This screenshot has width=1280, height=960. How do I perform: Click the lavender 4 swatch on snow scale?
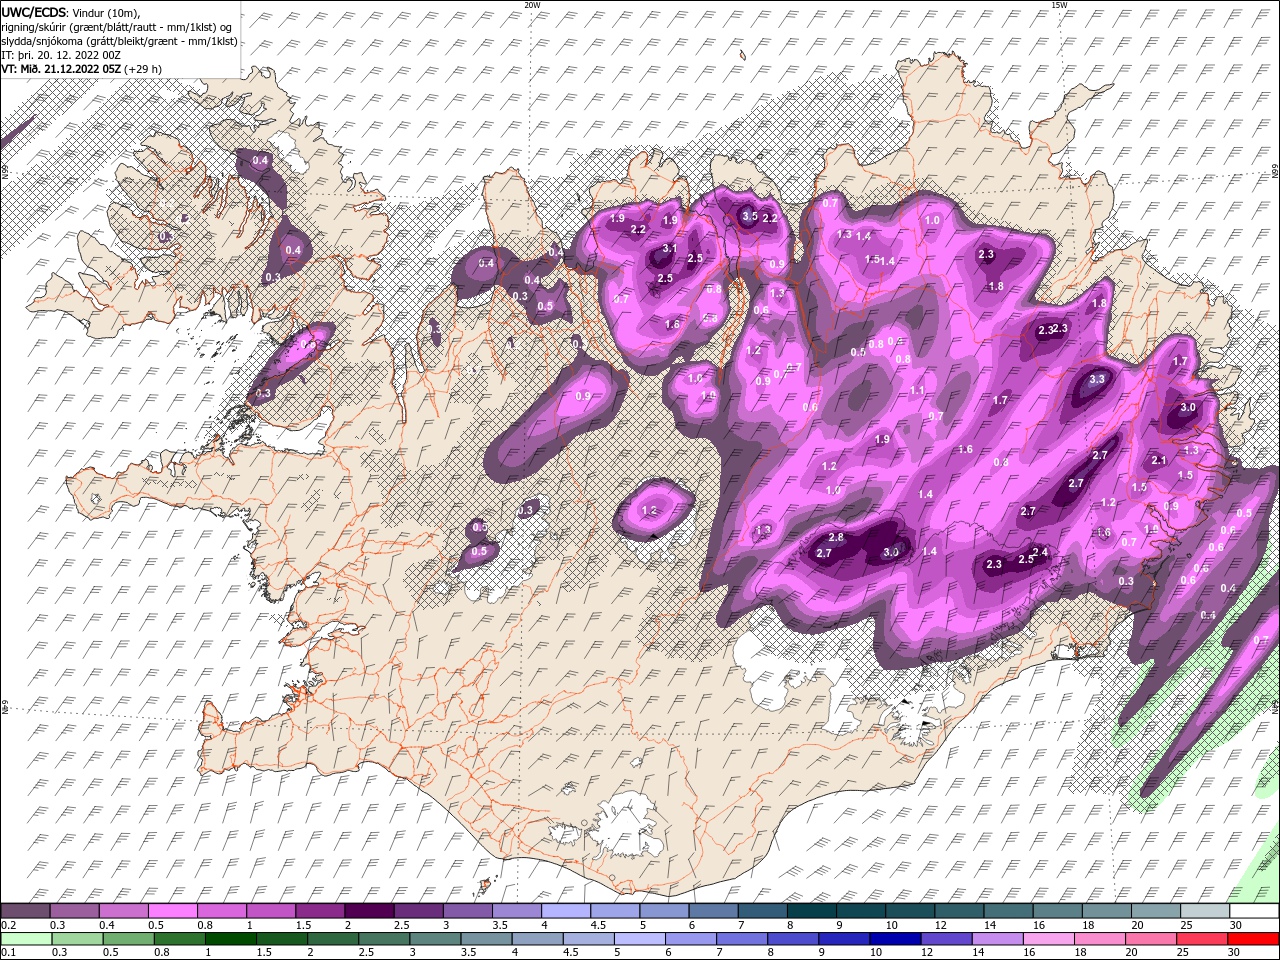point(565,911)
